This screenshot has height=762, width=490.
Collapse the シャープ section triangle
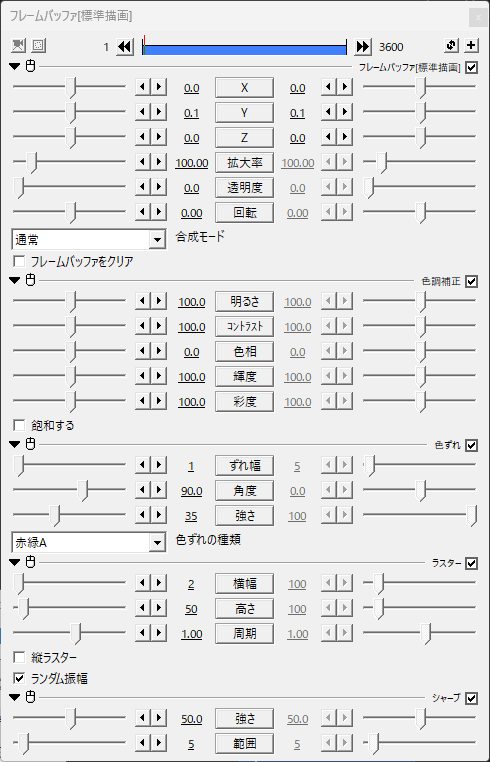point(15,698)
